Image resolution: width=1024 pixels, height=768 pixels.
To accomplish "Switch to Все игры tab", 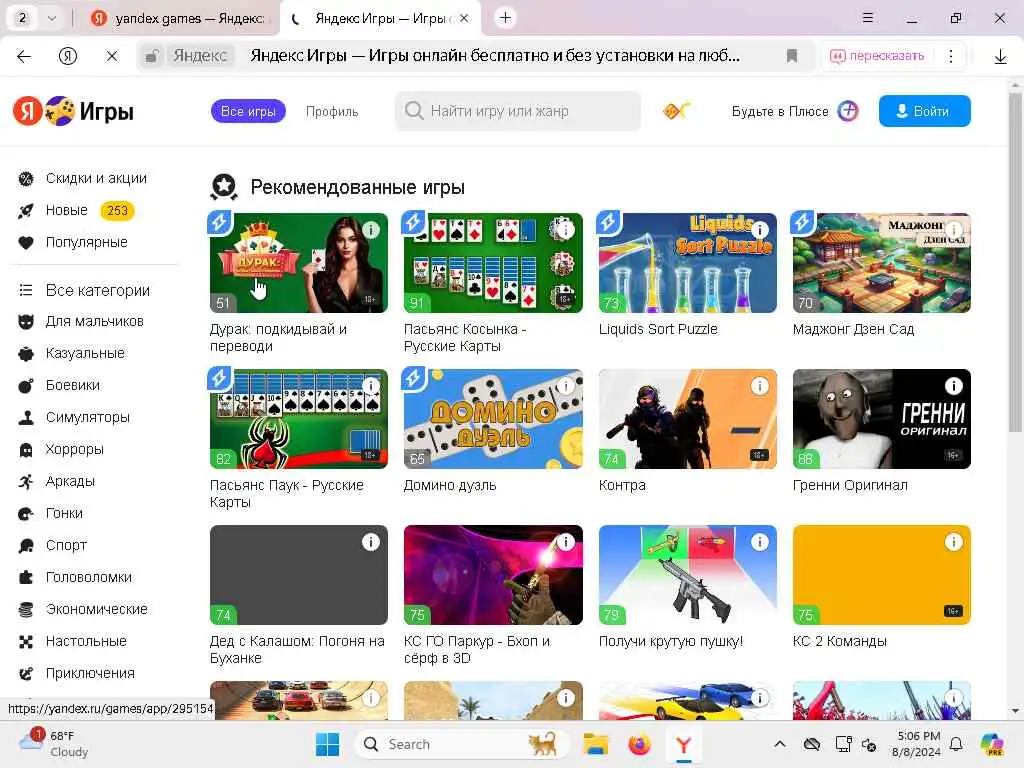I will [x=248, y=112].
